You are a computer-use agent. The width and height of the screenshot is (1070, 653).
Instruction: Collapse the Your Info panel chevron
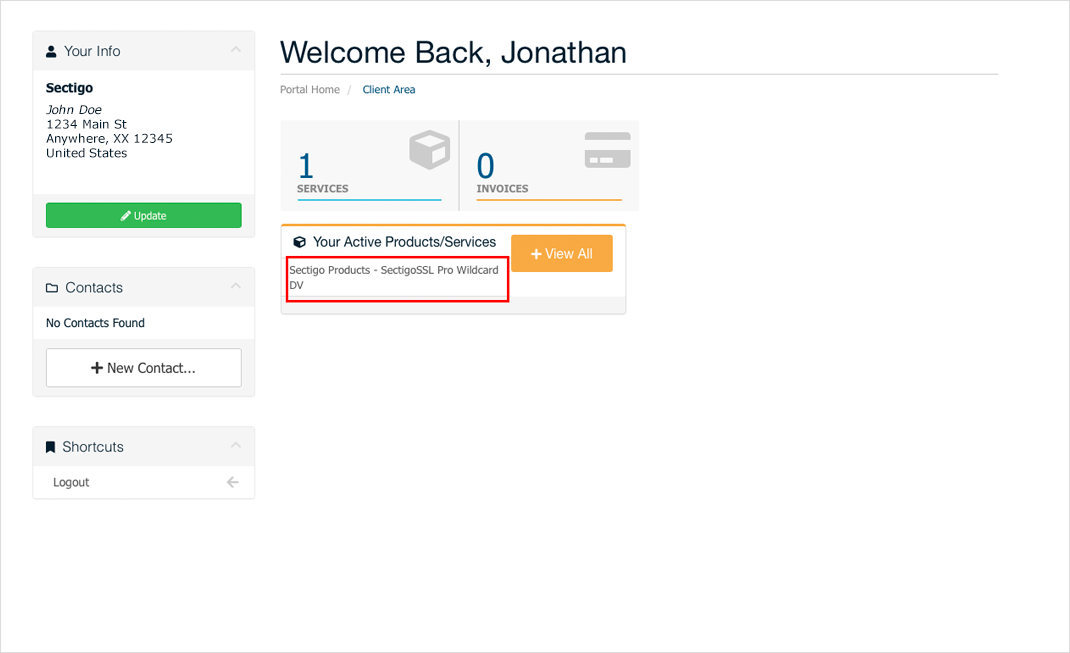pyautogui.click(x=235, y=50)
